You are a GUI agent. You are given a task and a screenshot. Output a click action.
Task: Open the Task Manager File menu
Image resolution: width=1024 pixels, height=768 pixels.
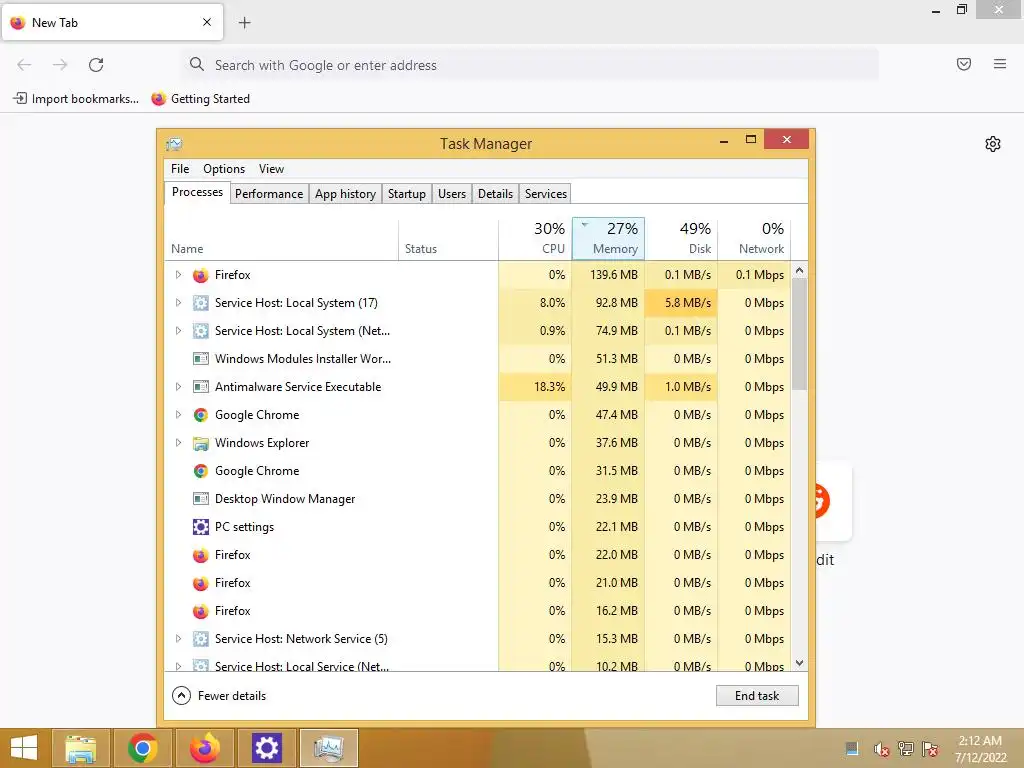tap(180, 169)
